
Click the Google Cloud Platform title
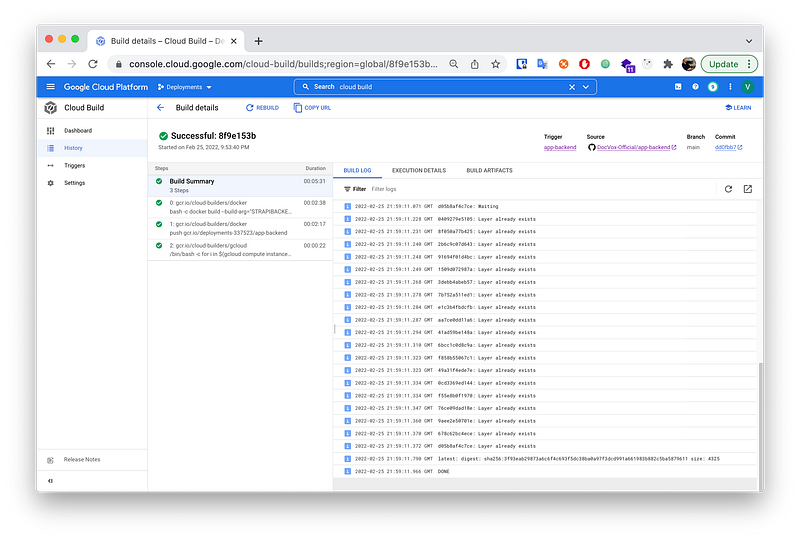pyautogui.click(x=106, y=87)
